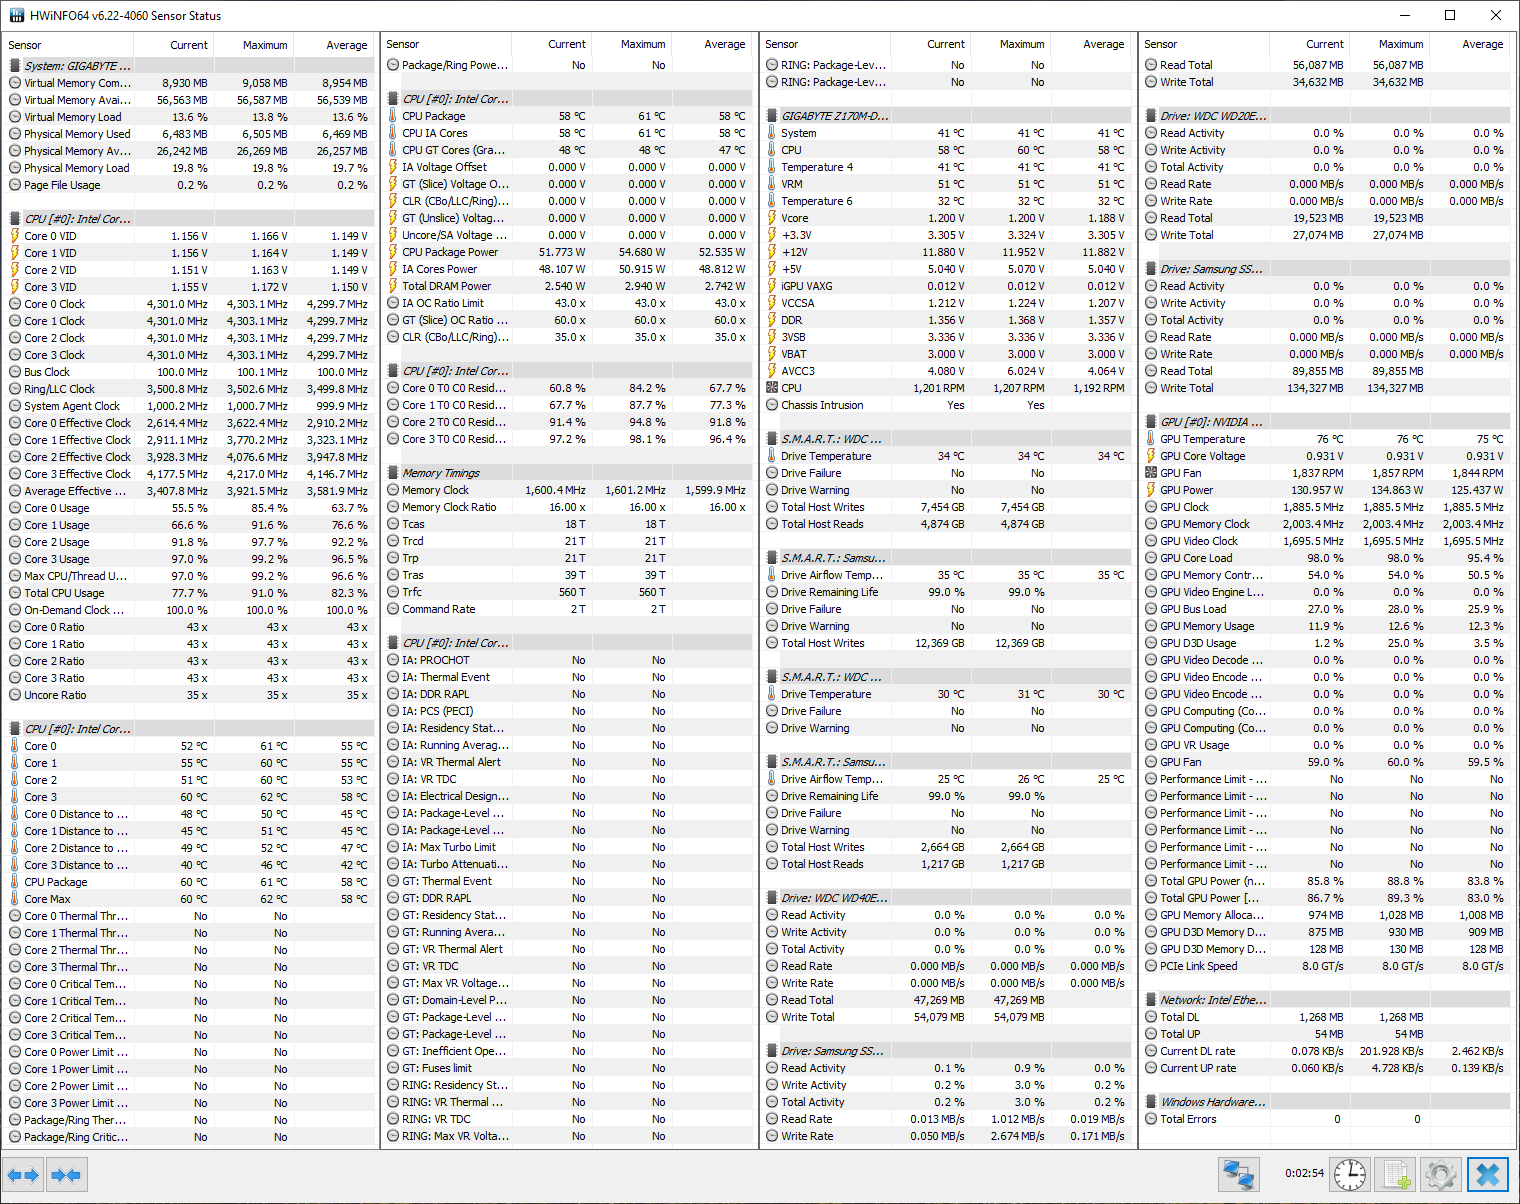Select the GPU VR Usage row

(x=1326, y=745)
